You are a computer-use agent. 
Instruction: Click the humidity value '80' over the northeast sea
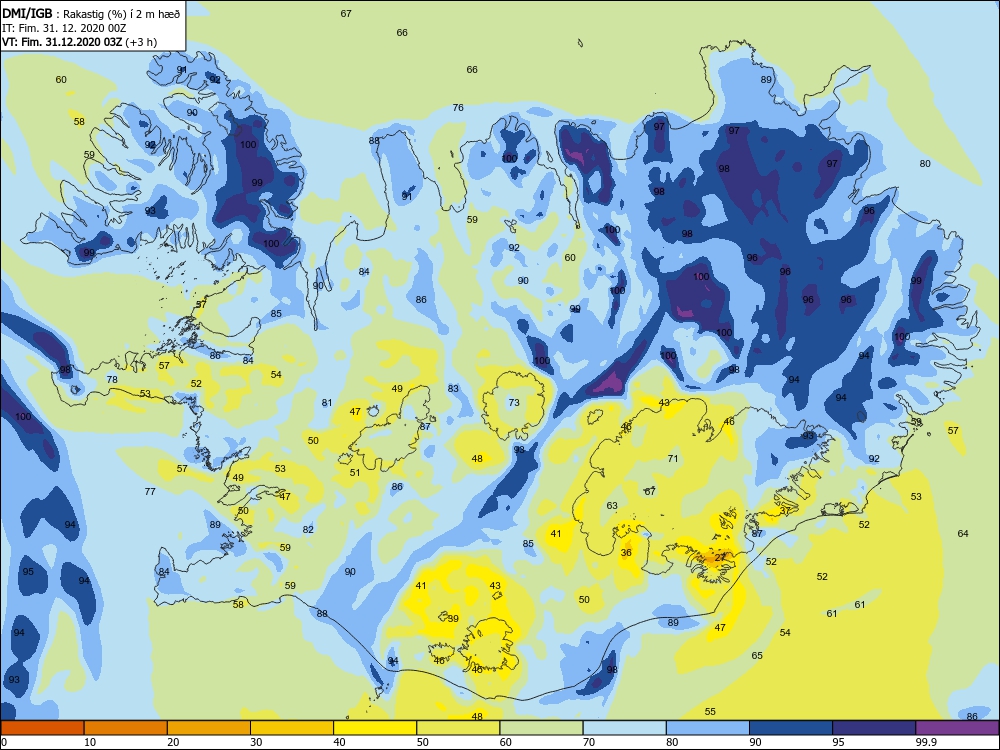click(x=925, y=163)
